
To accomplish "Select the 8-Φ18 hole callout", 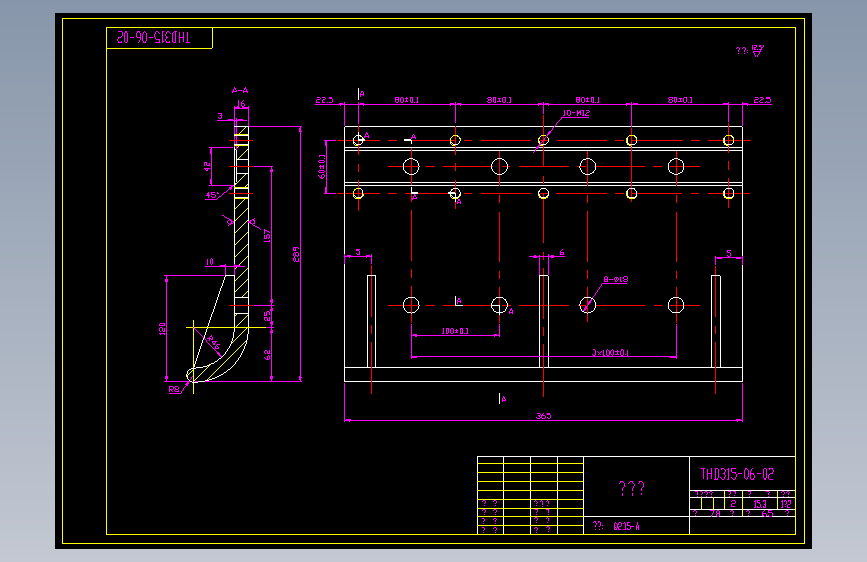I will (x=615, y=279).
